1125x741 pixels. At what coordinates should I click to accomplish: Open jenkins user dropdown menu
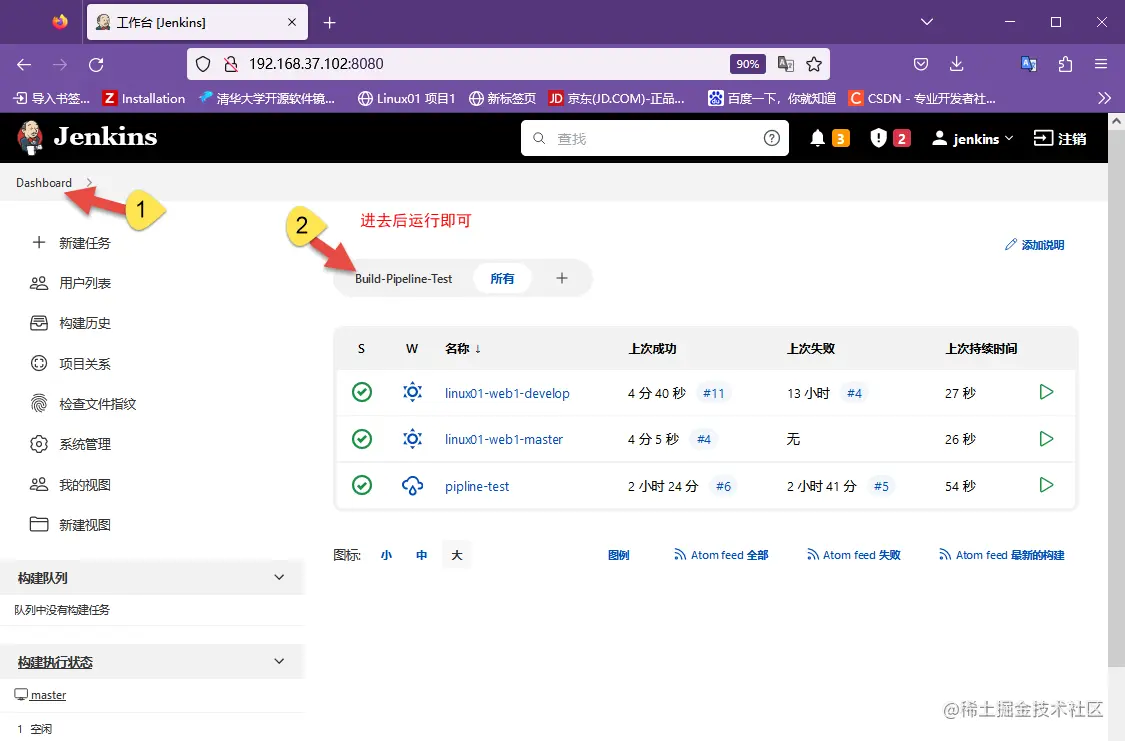tap(972, 138)
